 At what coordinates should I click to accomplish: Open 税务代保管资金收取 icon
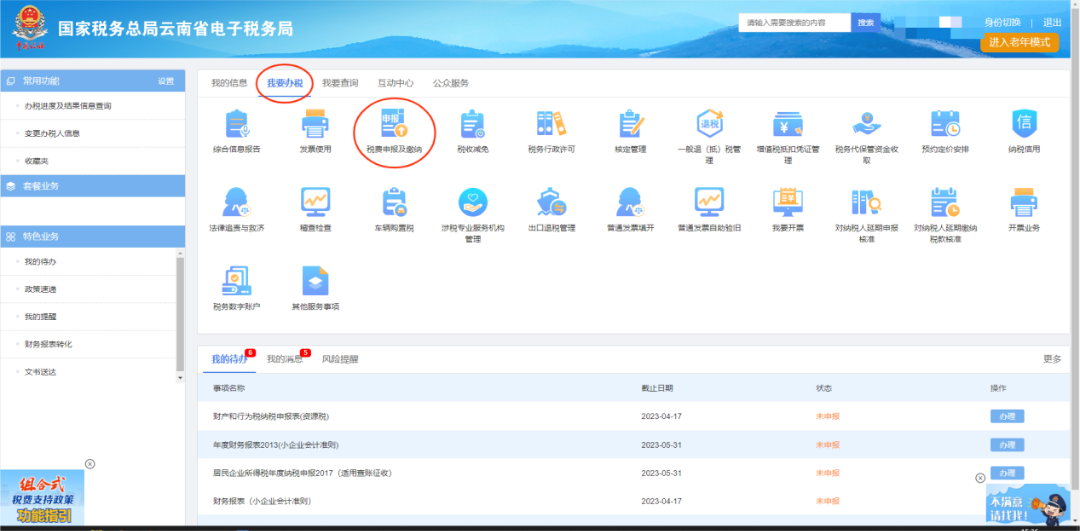[866, 124]
